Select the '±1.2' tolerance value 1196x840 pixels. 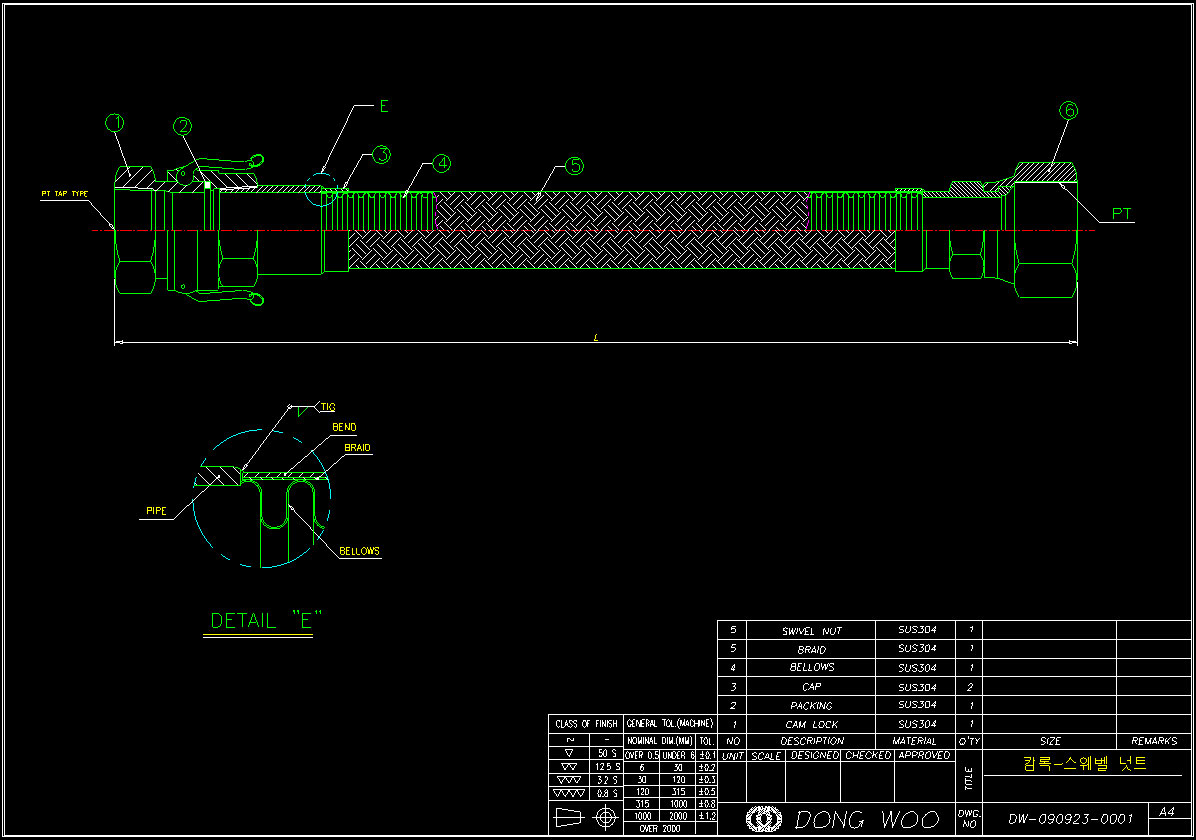[x=707, y=816]
